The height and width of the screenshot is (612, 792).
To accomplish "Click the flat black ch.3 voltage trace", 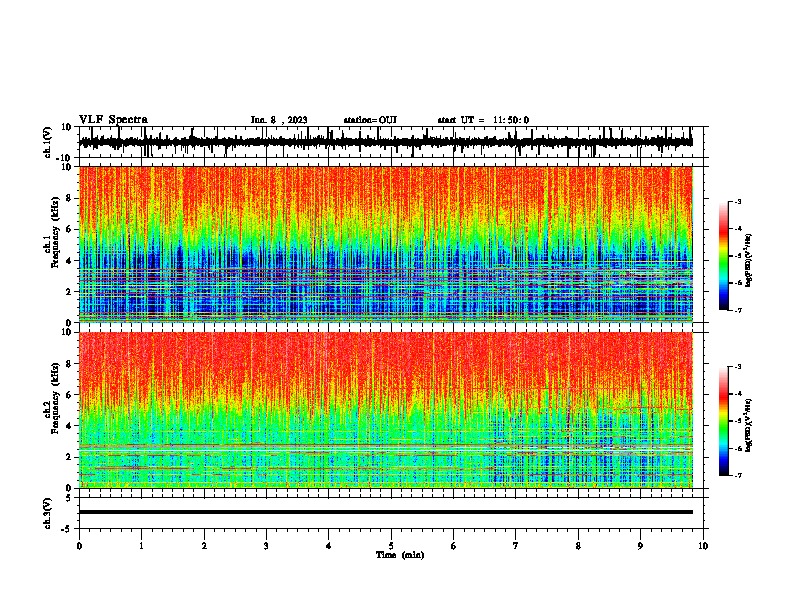I will coord(385,512).
